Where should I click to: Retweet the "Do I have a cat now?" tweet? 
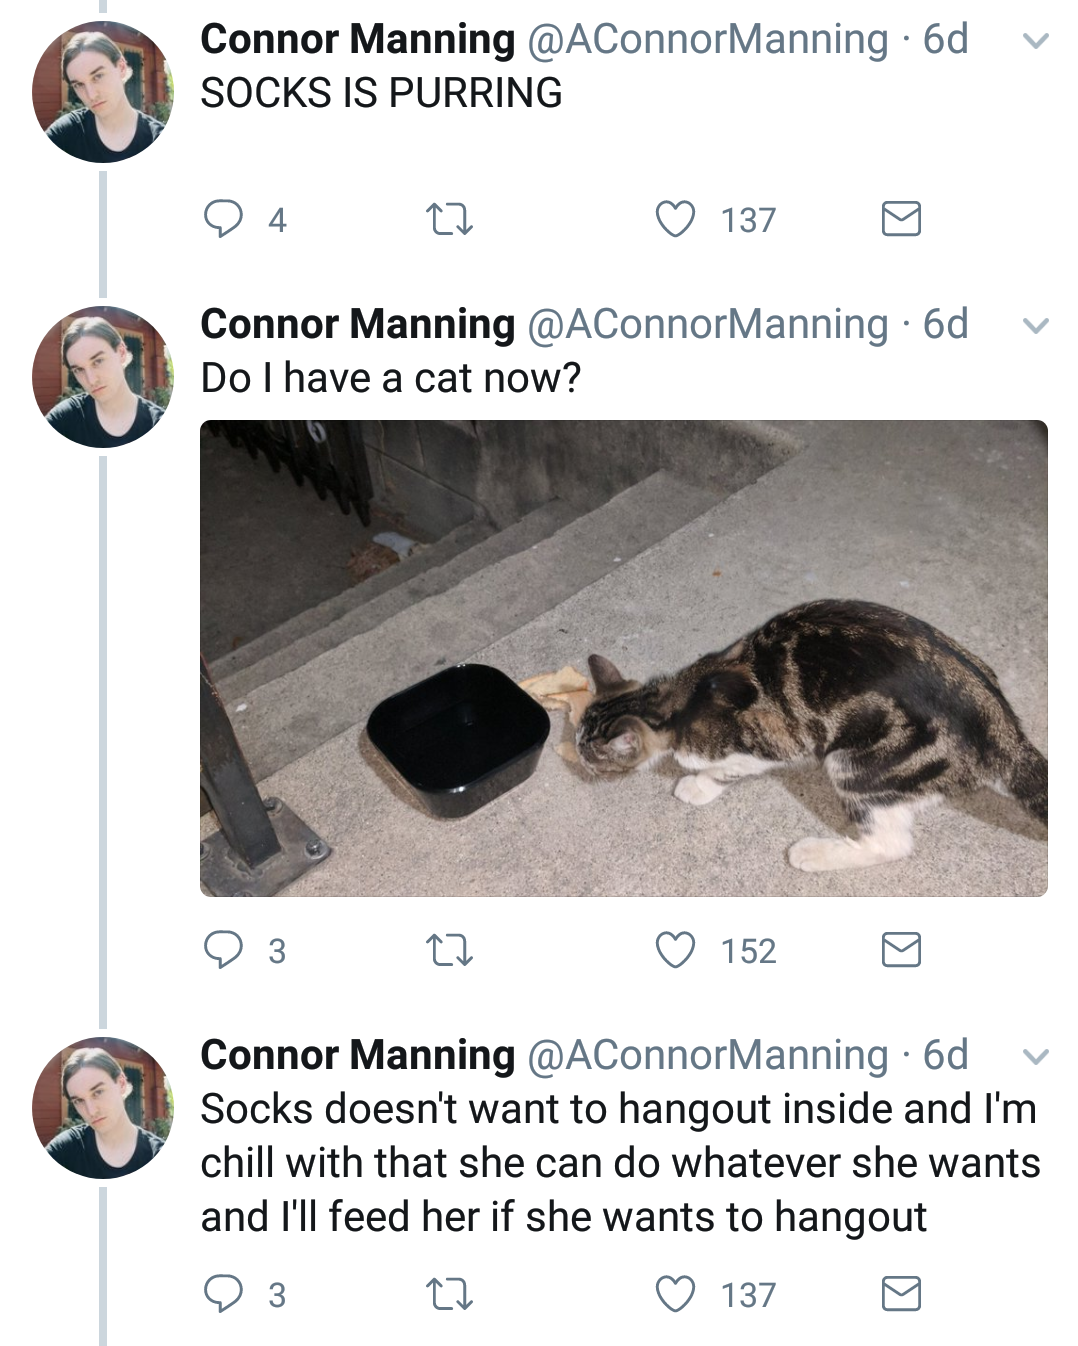[x=449, y=950]
